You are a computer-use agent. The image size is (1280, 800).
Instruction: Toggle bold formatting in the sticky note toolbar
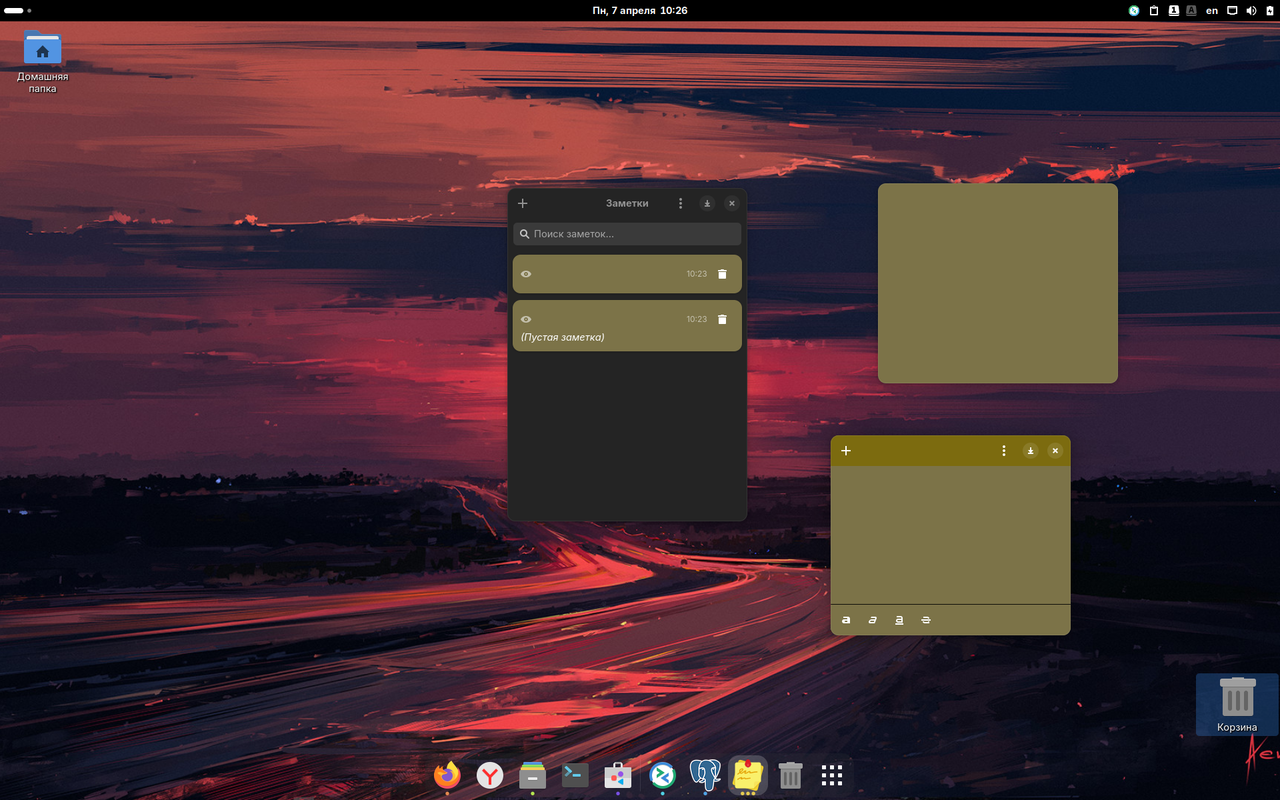click(x=846, y=620)
